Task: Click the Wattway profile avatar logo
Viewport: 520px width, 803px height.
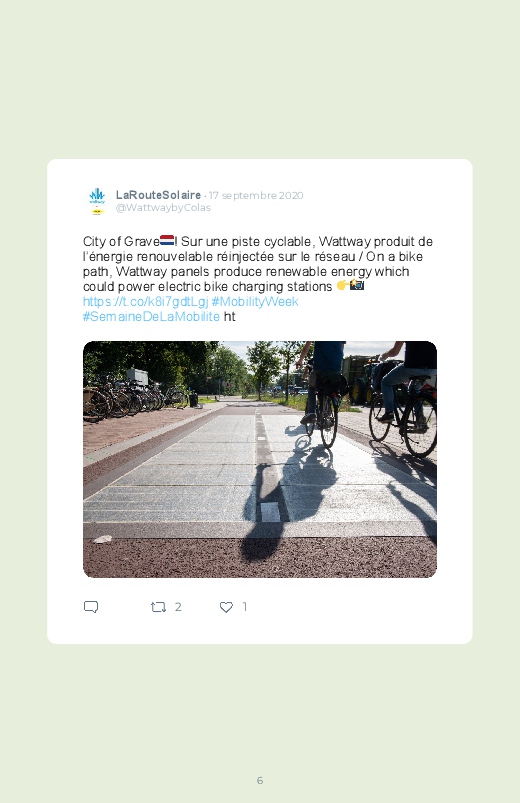Action: (x=97, y=201)
